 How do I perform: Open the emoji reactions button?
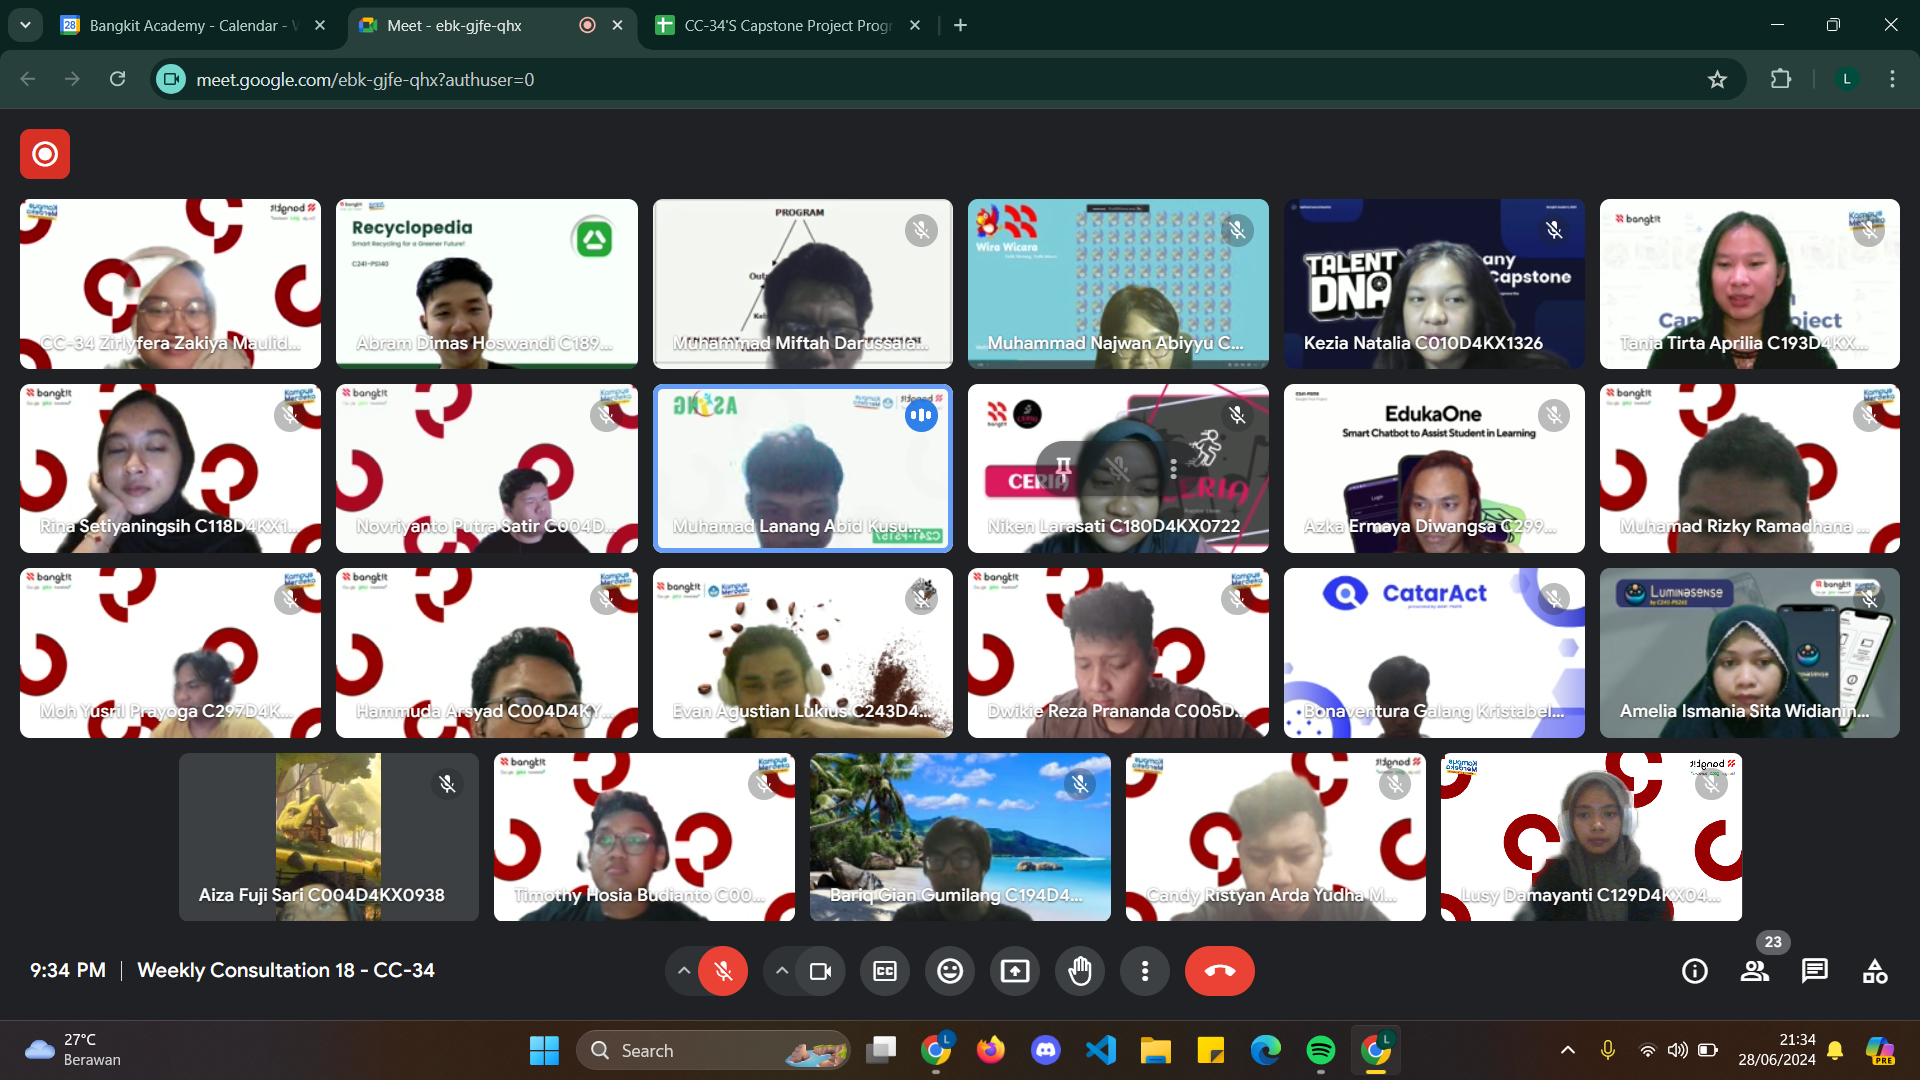click(x=949, y=971)
